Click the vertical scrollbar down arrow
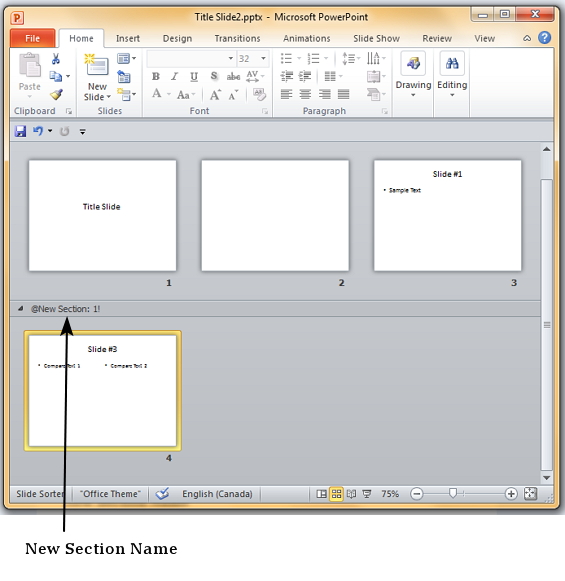Screen dimensions: 565x581 (x=546, y=478)
